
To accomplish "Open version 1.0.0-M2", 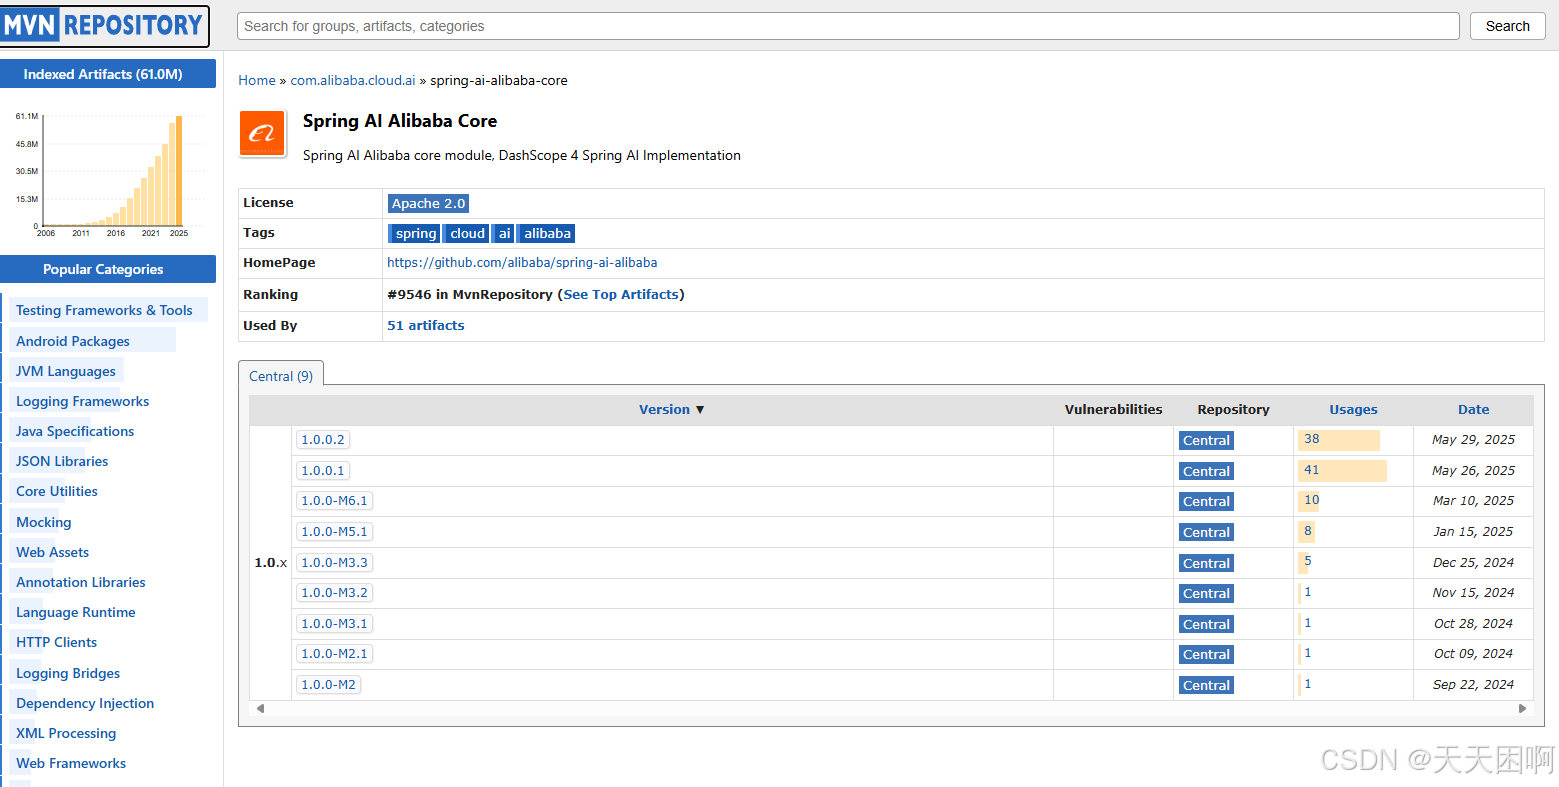I will tap(328, 685).
